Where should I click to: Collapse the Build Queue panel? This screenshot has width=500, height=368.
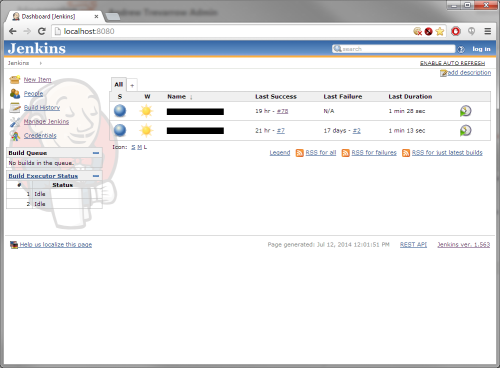(96, 153)
